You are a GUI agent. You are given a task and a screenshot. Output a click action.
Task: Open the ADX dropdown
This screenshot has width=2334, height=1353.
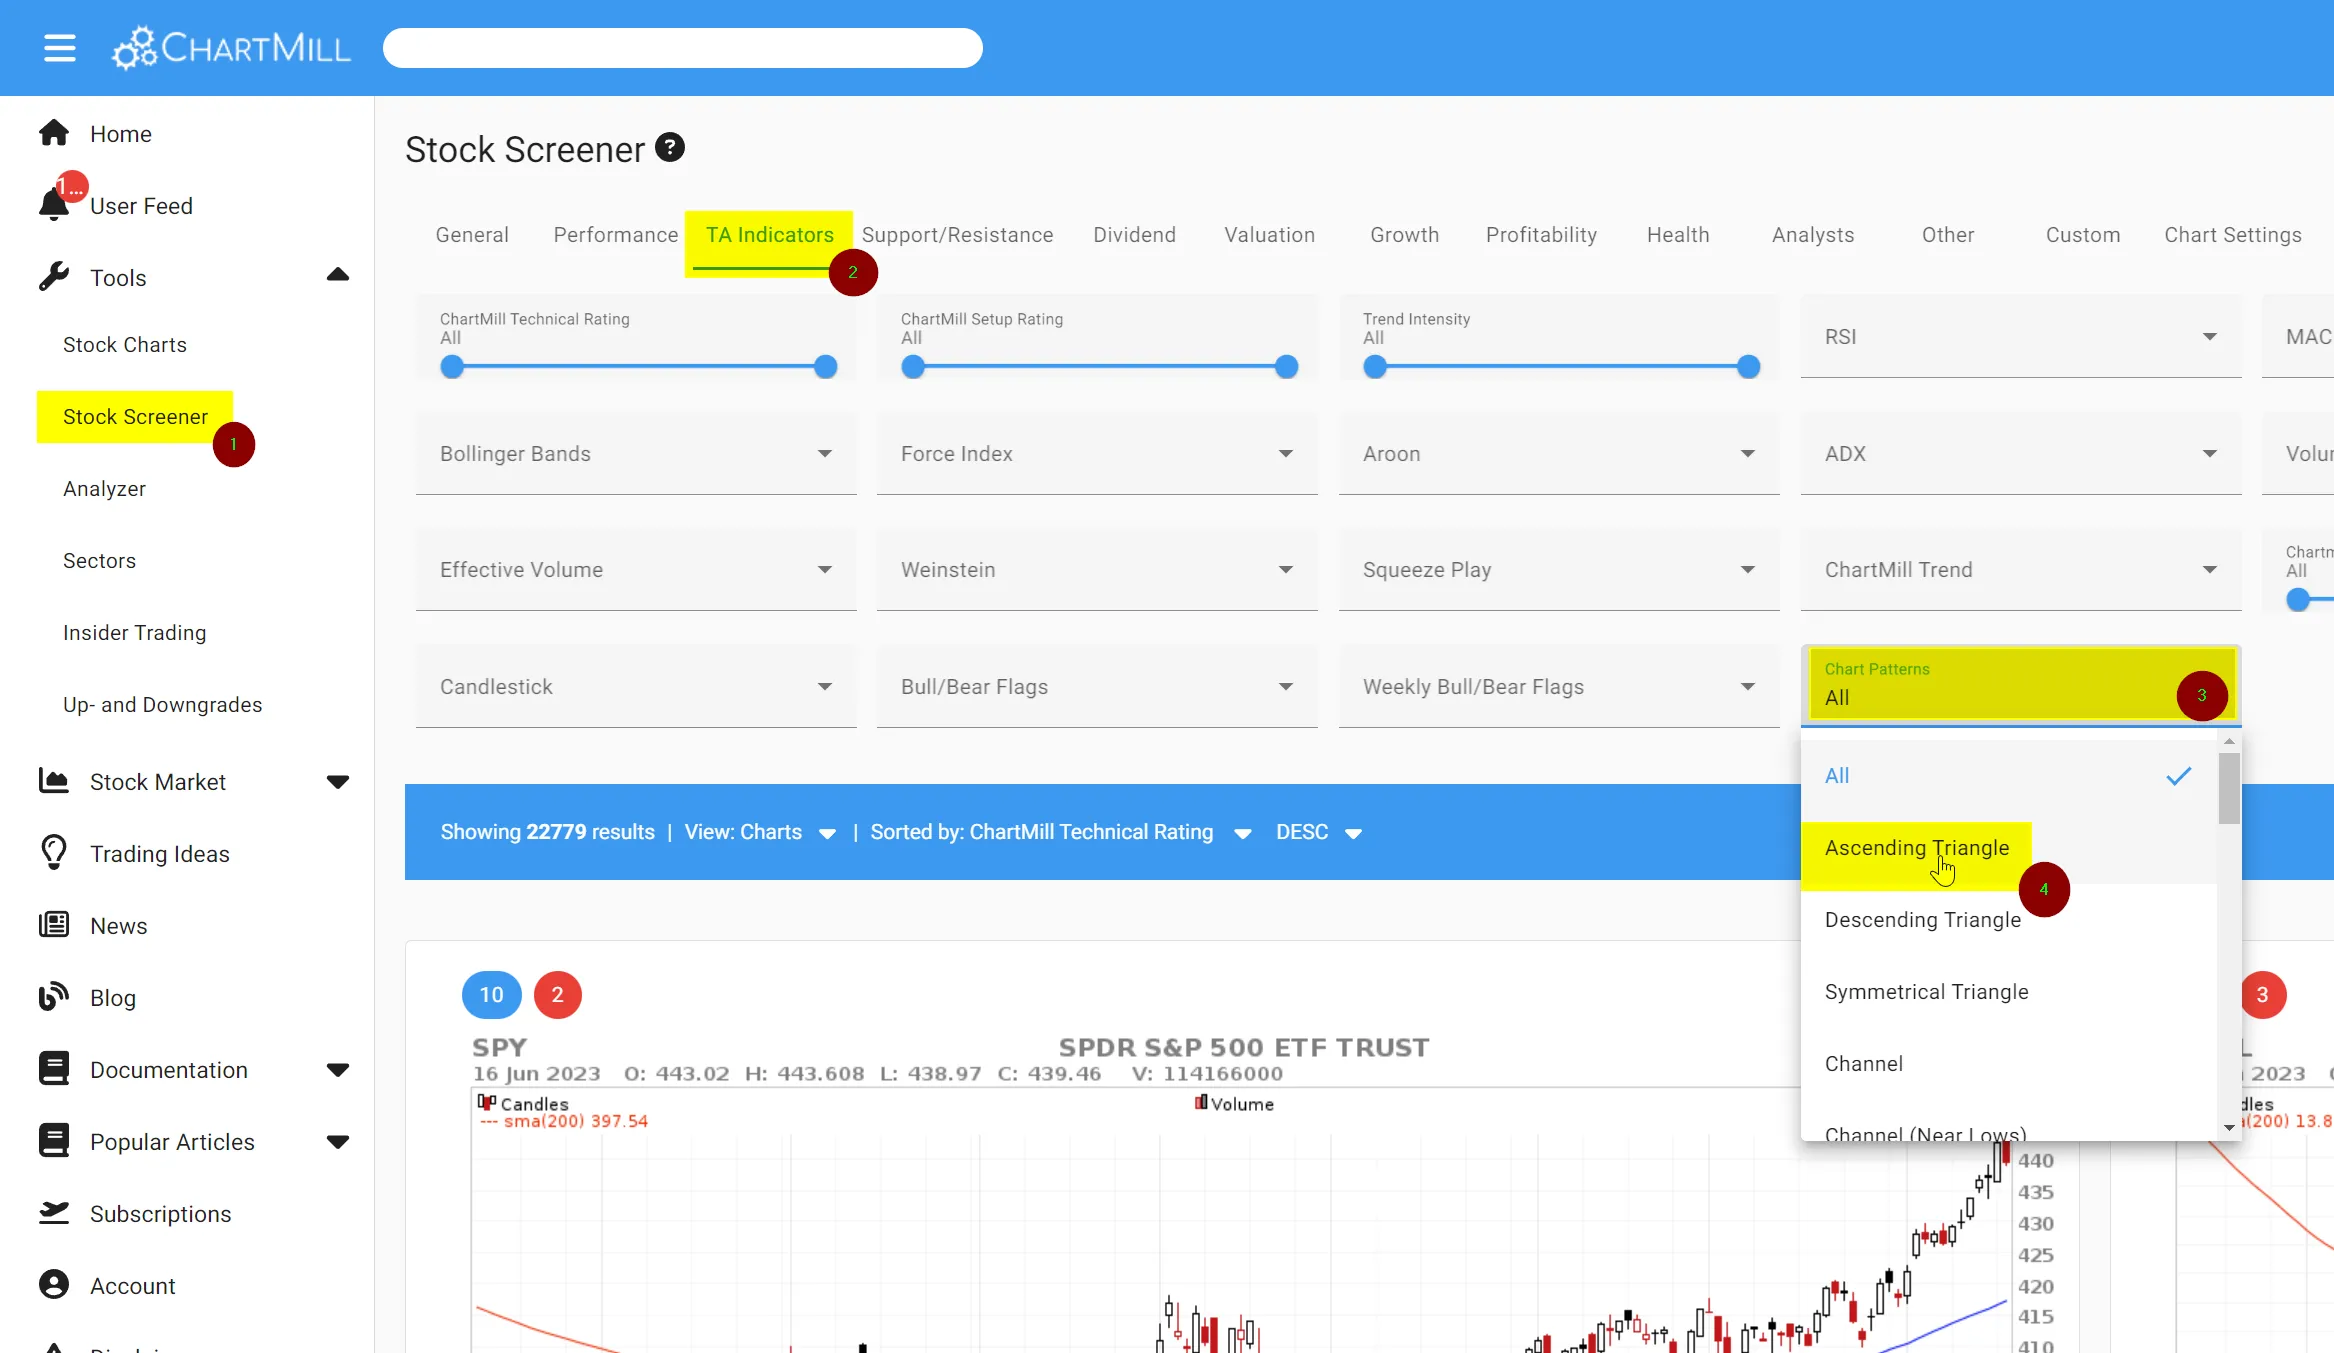[x=2021, y=454]
